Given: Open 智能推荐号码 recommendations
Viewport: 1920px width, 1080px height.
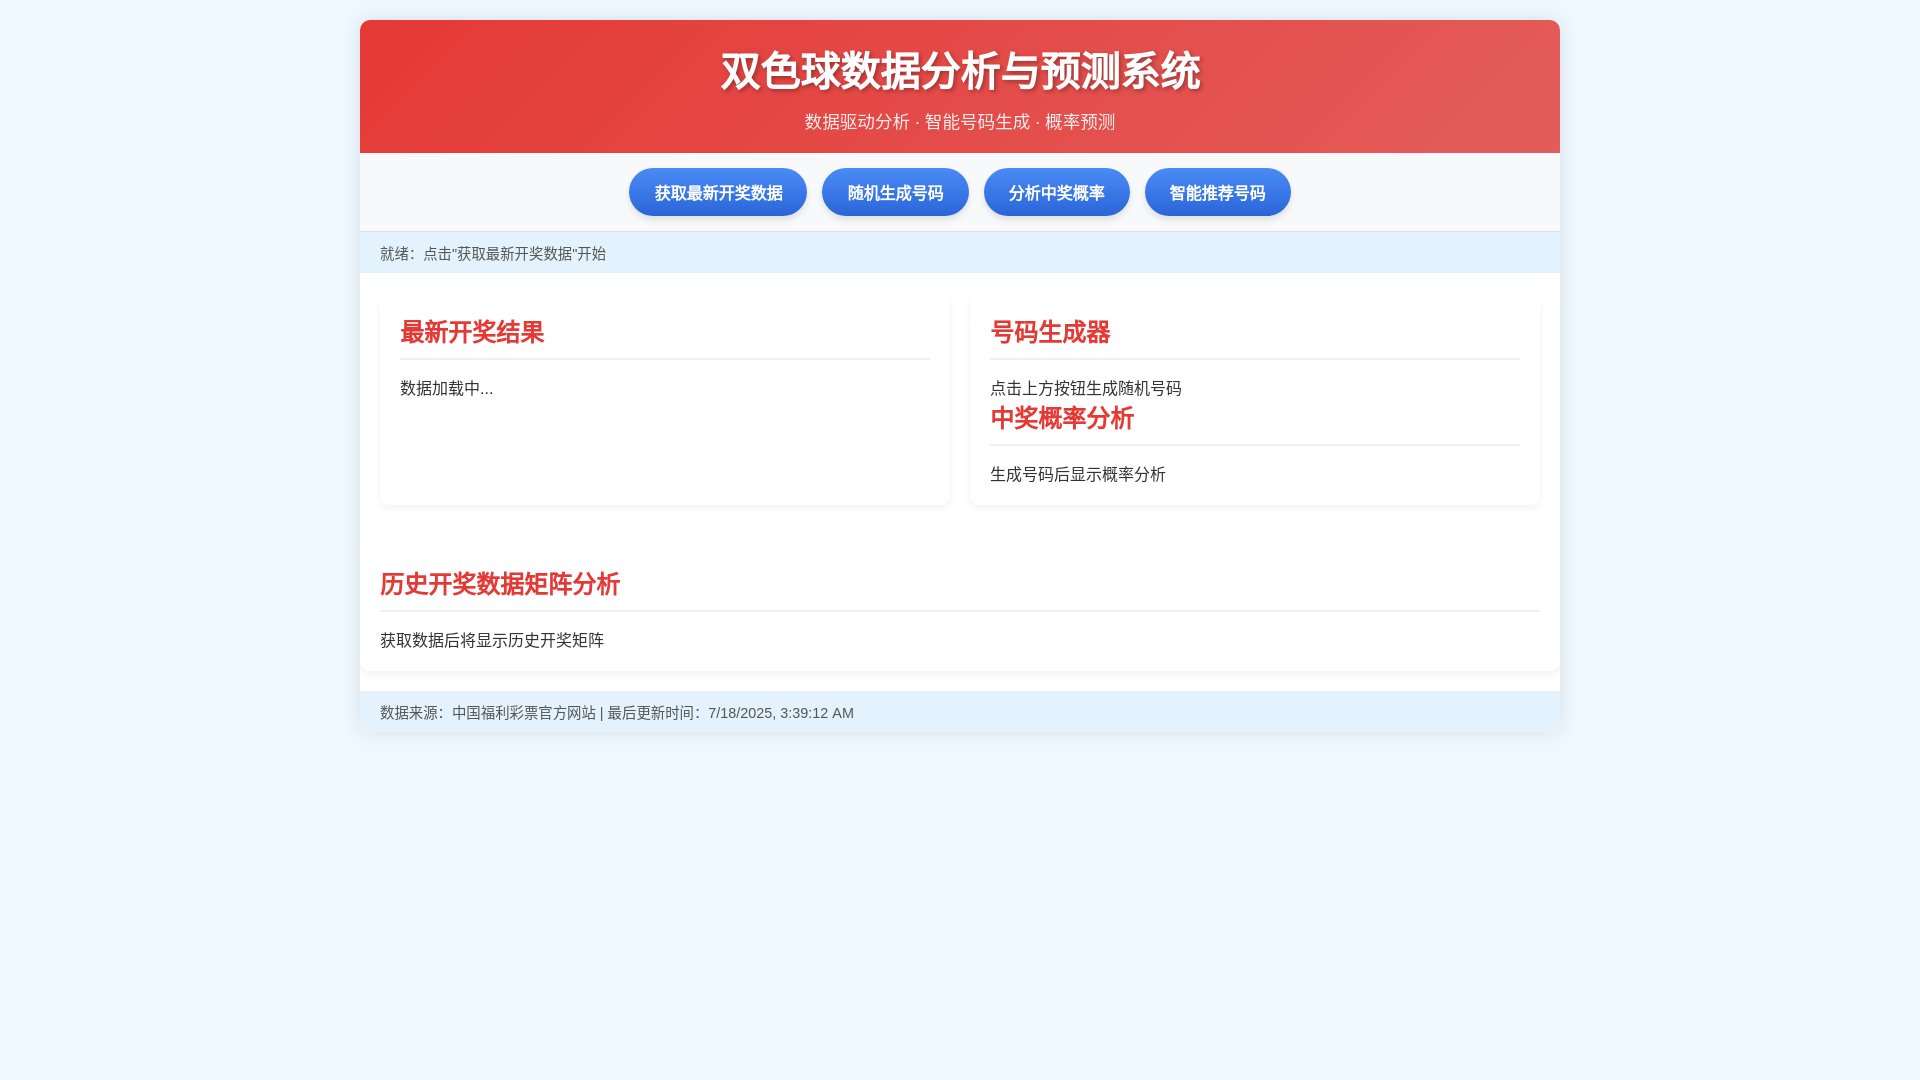Looking at the screenshot, I should click(1218, 192).
